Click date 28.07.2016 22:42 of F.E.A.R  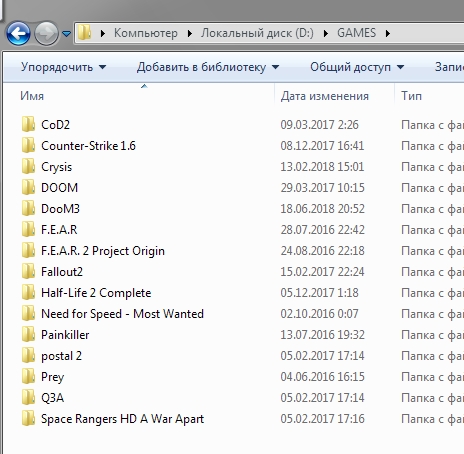pyautogui.click(x=322, y=230)
